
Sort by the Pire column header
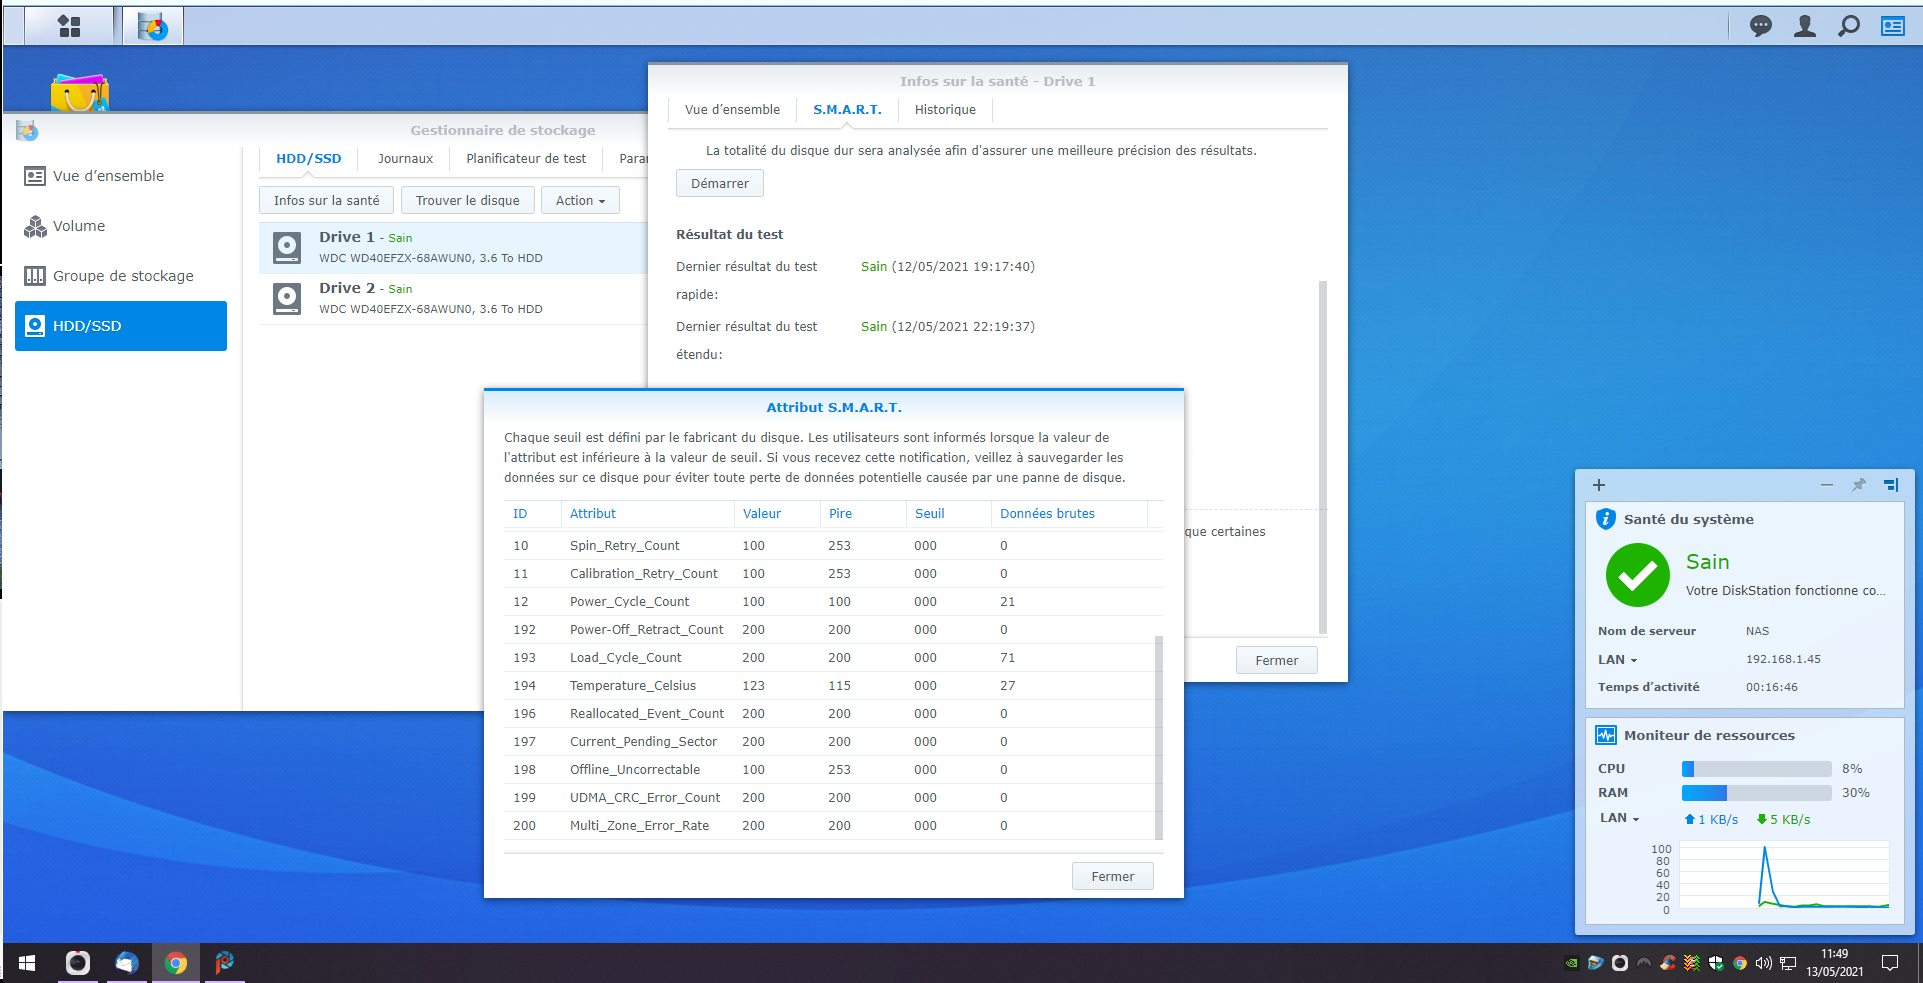coord(863,513)
